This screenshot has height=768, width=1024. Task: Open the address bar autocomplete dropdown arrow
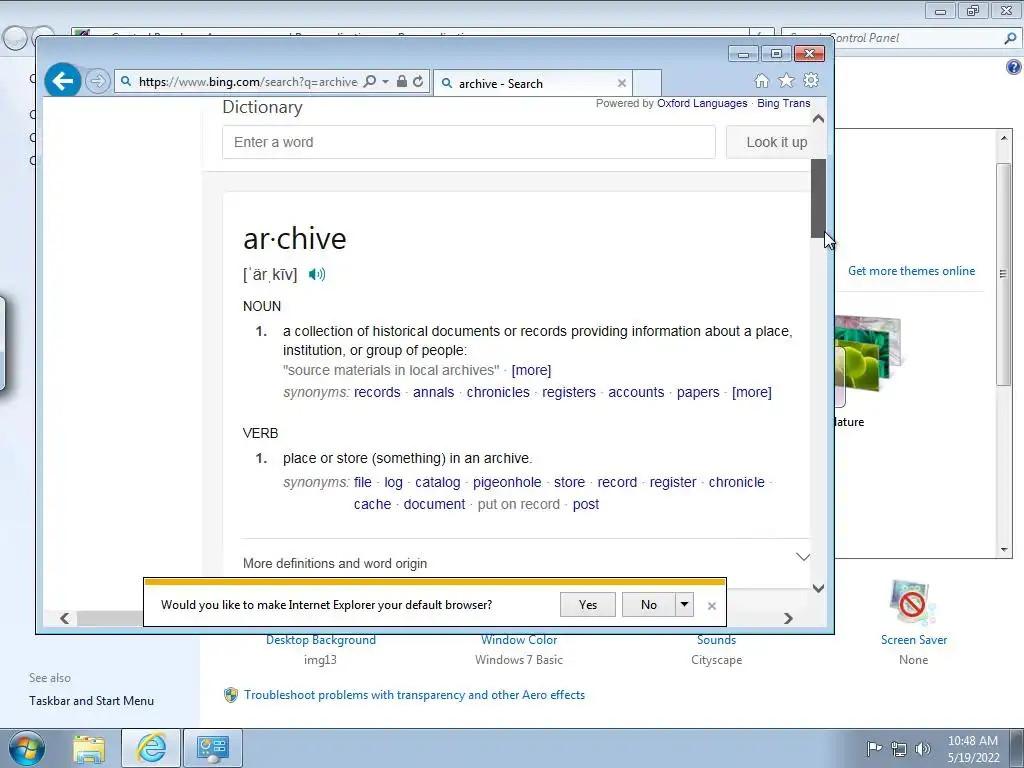[385, 81]
